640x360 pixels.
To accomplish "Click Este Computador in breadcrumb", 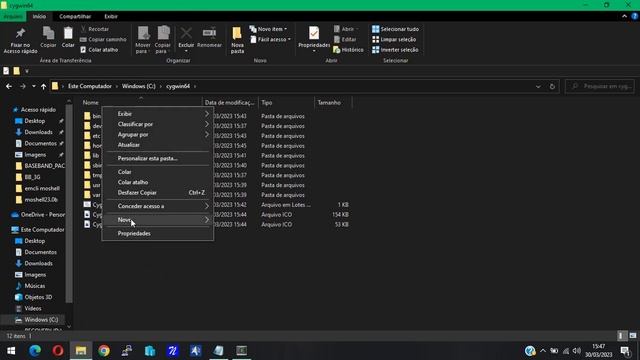I will [x=90, y=86].
